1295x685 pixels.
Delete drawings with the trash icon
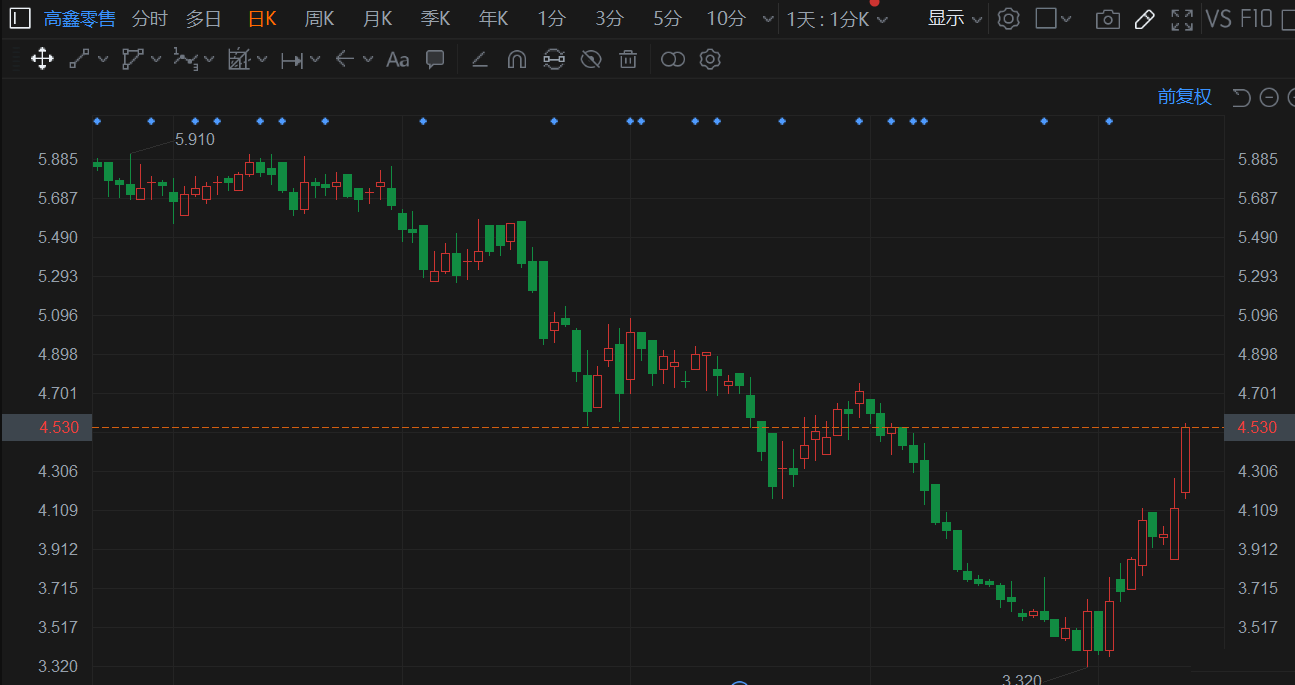[x=628, y=60]
